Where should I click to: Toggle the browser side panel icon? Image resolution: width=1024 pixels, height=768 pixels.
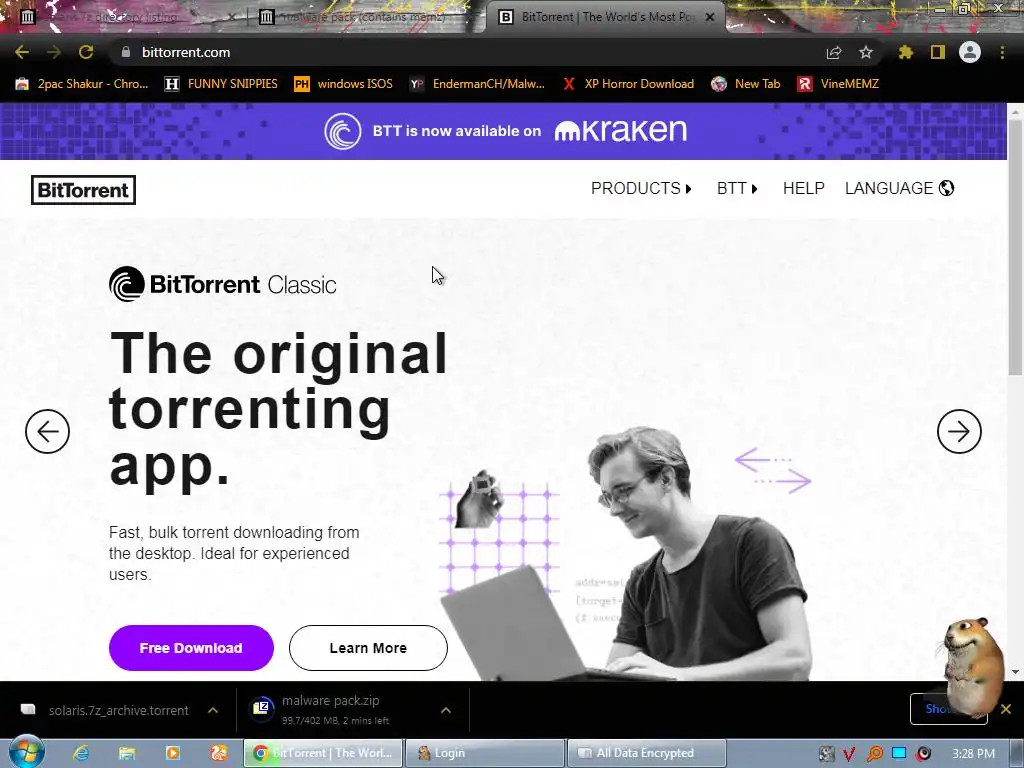click(938, 52)
